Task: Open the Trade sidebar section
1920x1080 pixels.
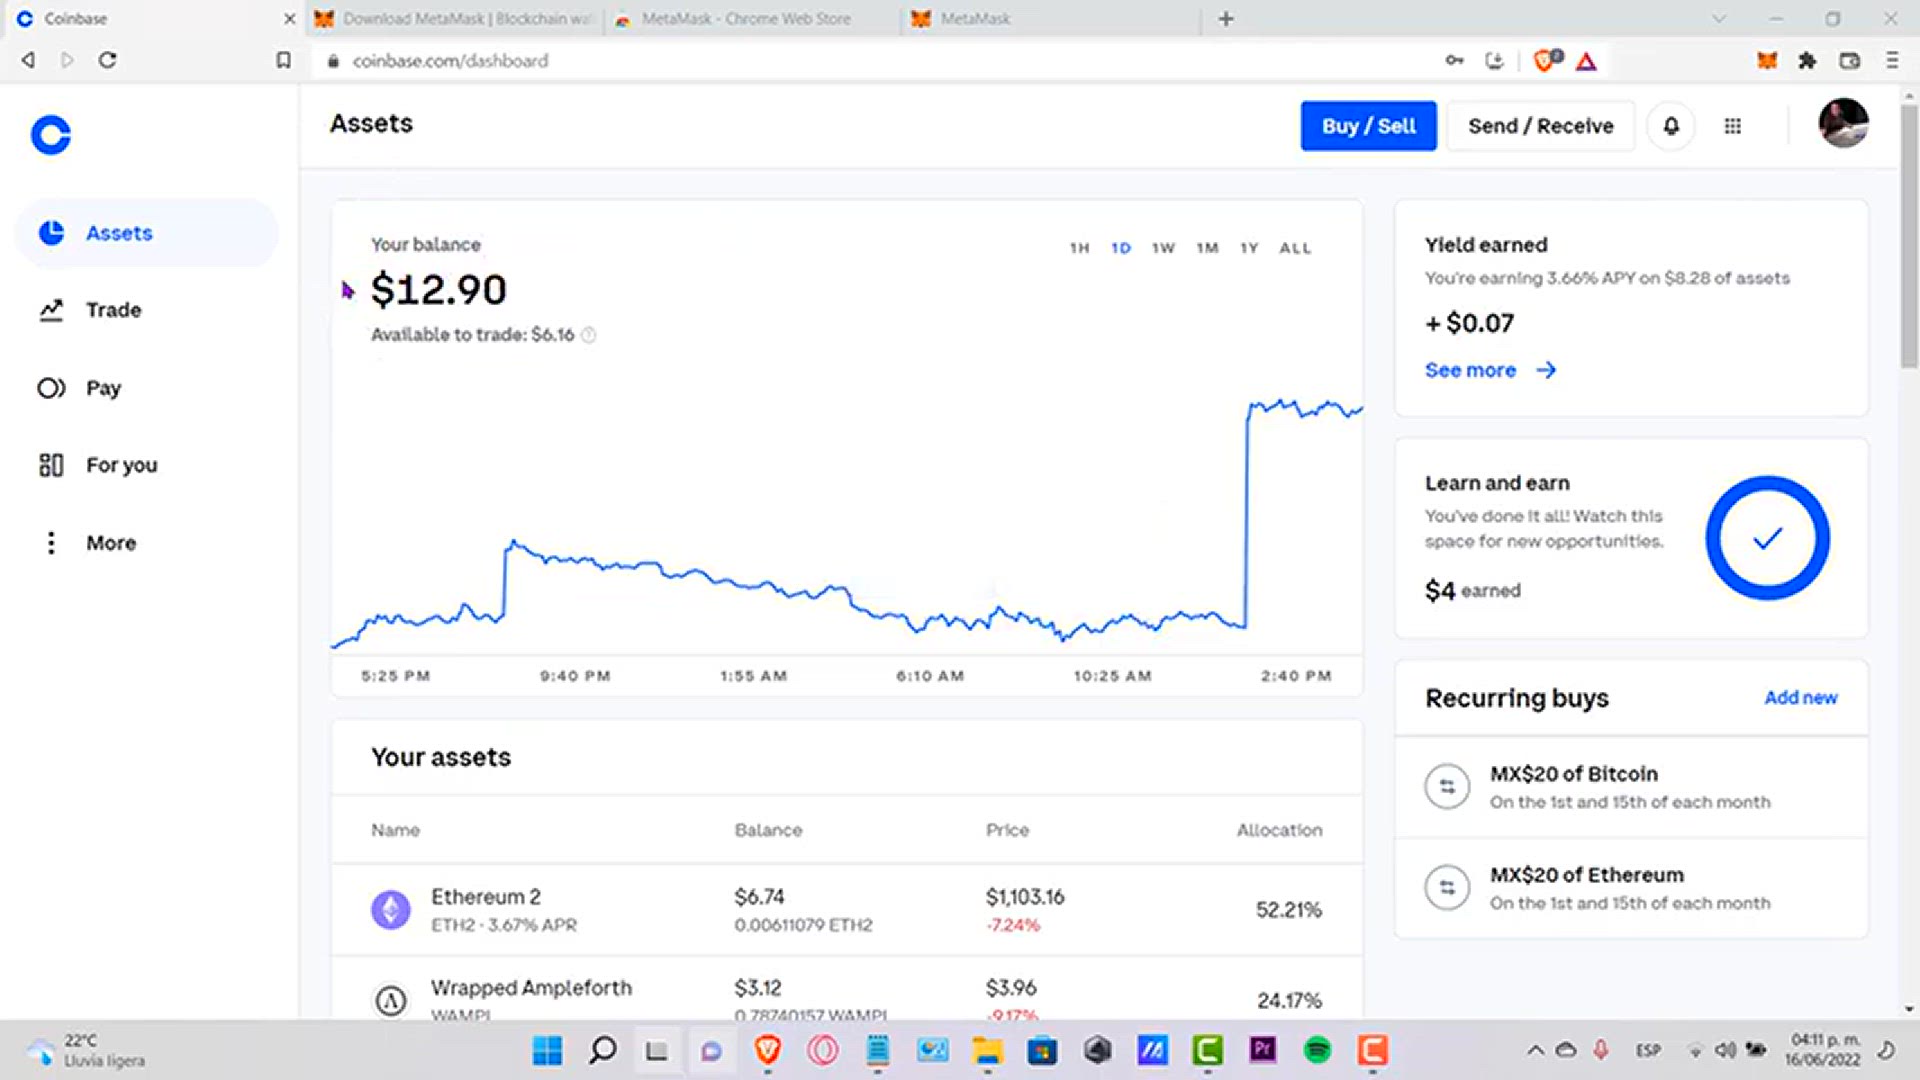Action: click(x=146, y=310)
